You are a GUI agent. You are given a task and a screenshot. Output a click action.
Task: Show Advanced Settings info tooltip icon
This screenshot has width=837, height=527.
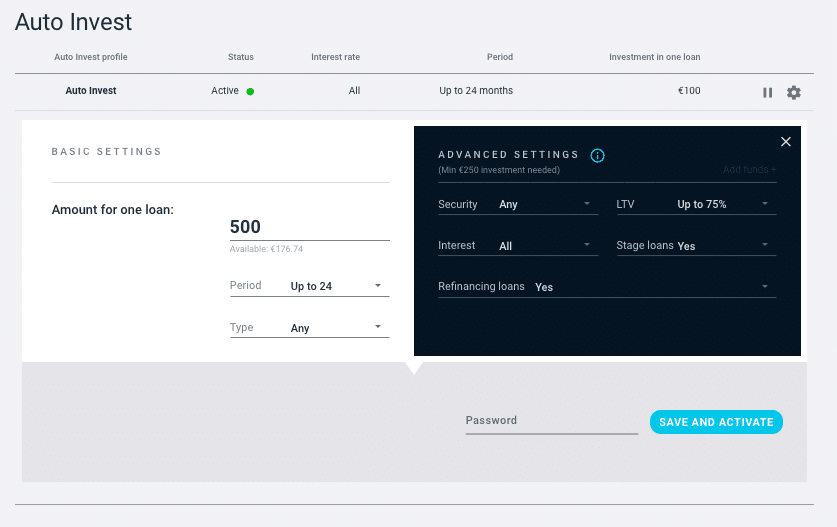click(597, 155)
